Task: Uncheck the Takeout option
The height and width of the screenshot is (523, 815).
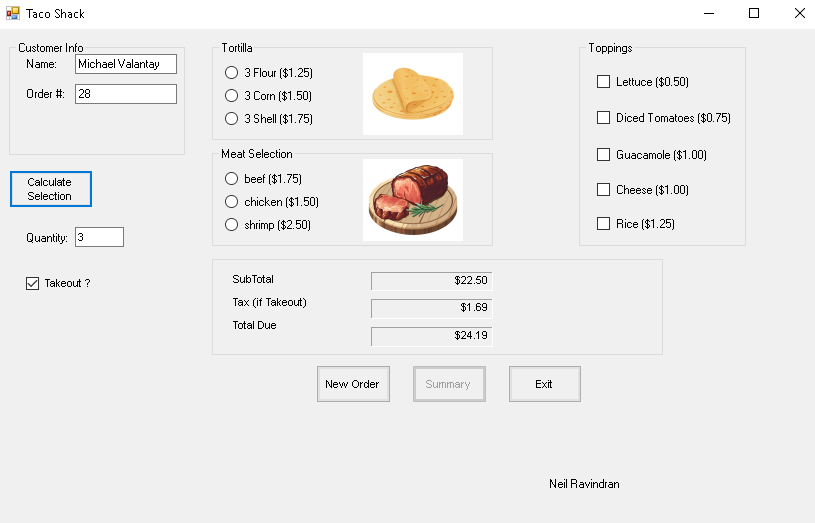Action: pos(33,283)
